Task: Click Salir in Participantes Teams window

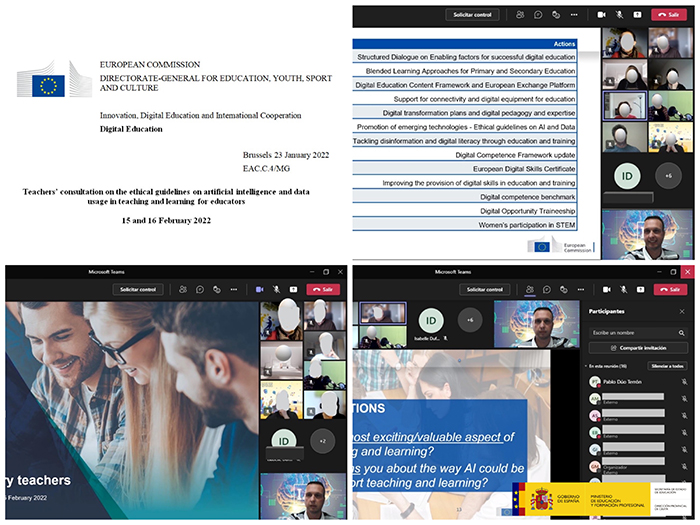Action: 671,289
